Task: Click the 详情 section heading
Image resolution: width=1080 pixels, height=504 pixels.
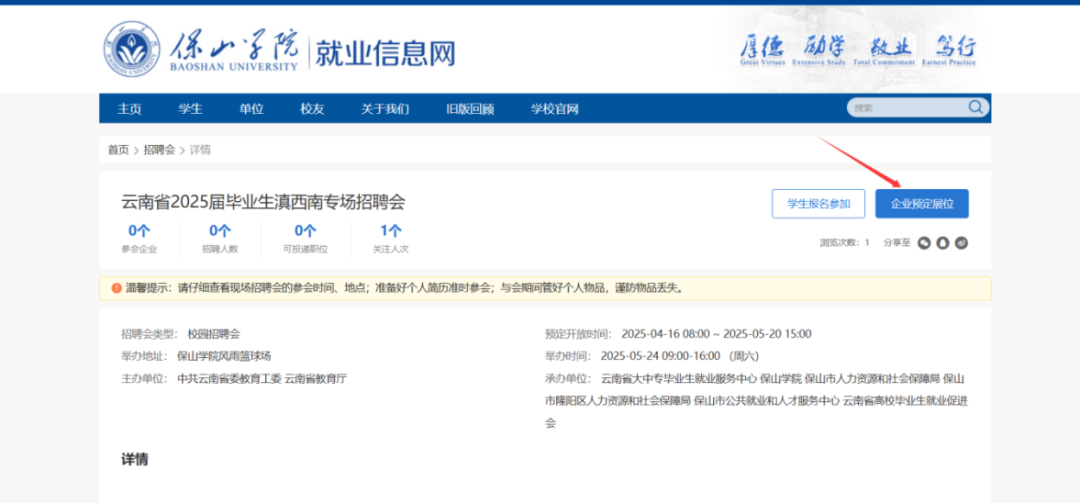Action: 134,459
